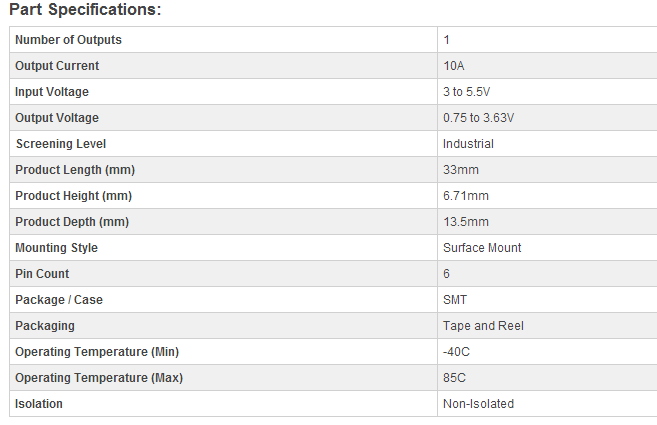Image resolution: width=657 pixels, height=425 pixels.
Task: Click the Pin Count label
Action: [x=42, y=274]
